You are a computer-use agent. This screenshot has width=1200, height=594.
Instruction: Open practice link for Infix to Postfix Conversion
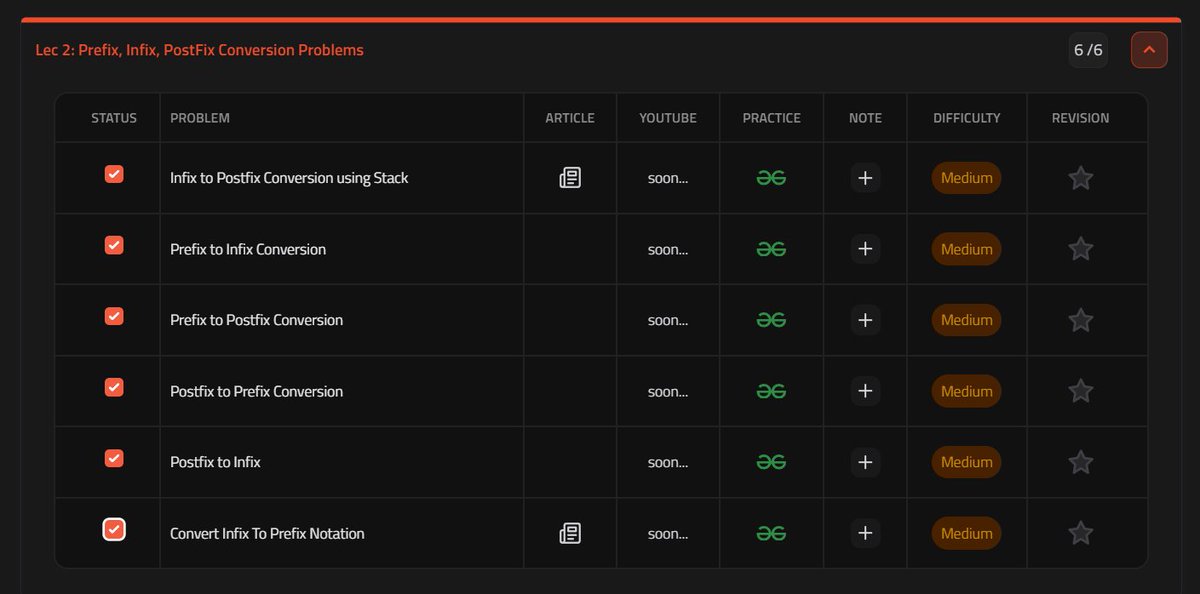pos(770,177)
